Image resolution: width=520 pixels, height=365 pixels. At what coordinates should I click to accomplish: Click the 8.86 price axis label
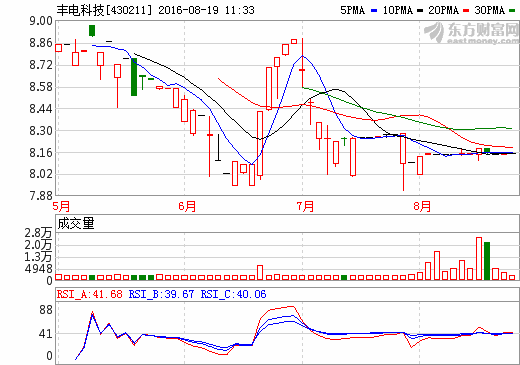(x=41, y=43)
